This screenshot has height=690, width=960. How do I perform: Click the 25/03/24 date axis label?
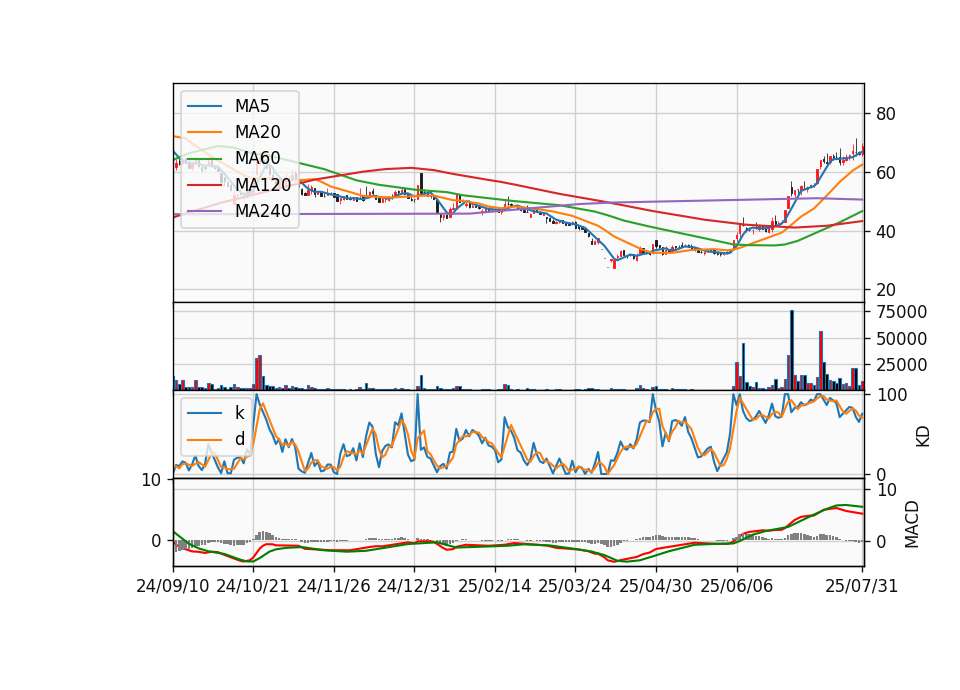coord(575,586)
